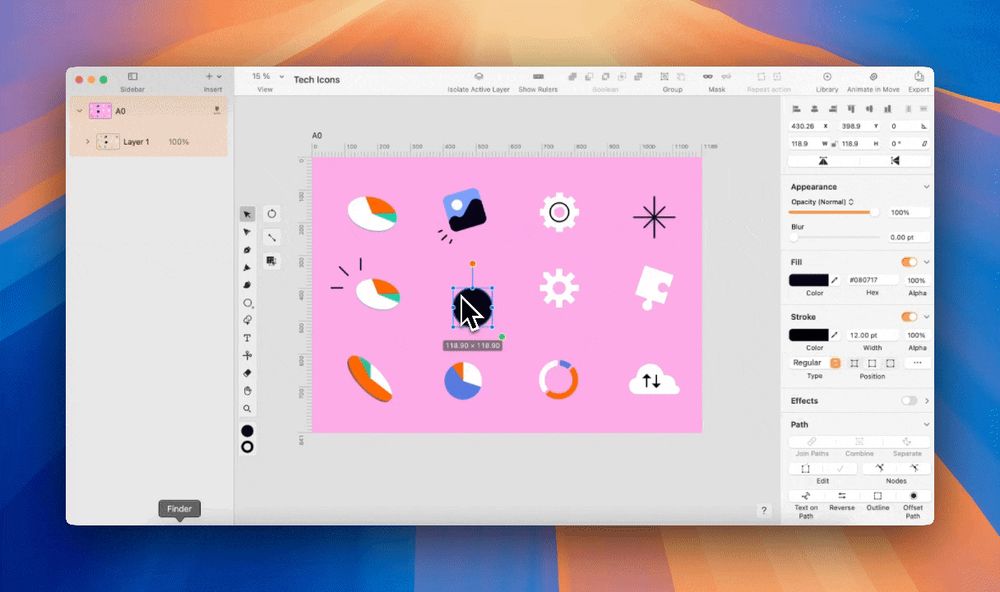Image resolution: width=1000 pixels, height=592 pixels.
Task: Select the Direct Selection tool
Action: point(247,232)
